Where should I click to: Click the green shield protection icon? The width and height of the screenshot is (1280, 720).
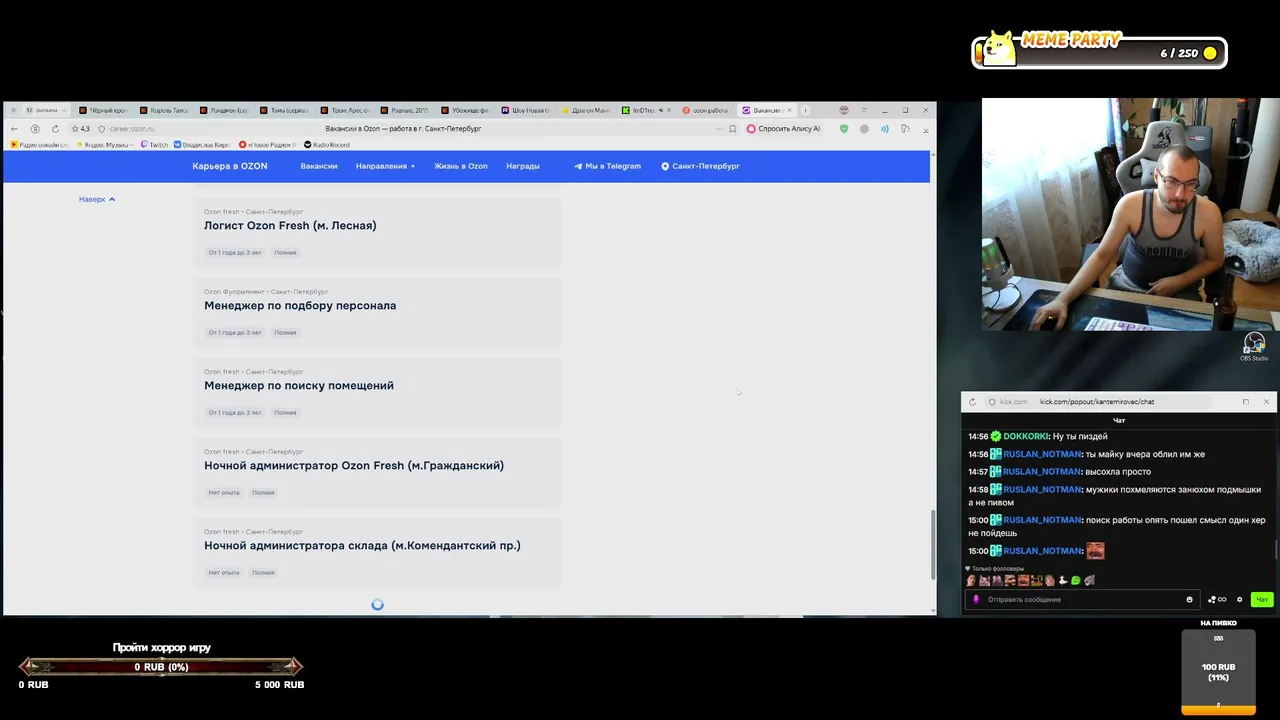pyautogui.click(x=844, y=129)
